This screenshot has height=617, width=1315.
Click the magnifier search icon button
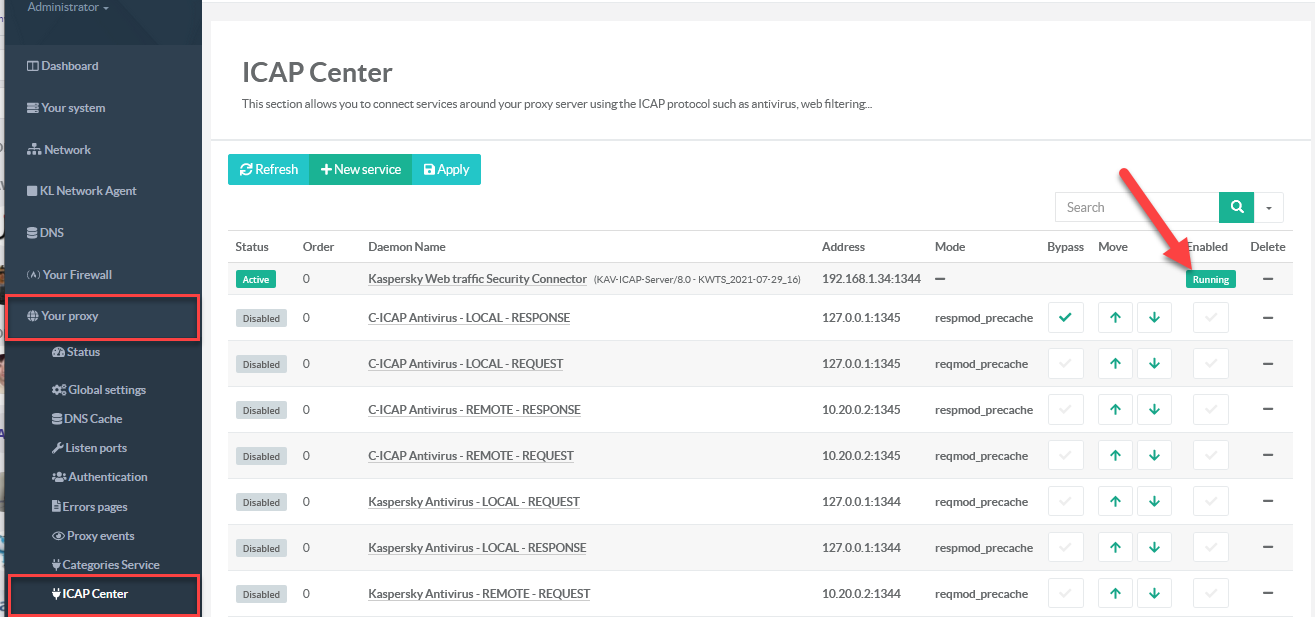pos(1237,207)
